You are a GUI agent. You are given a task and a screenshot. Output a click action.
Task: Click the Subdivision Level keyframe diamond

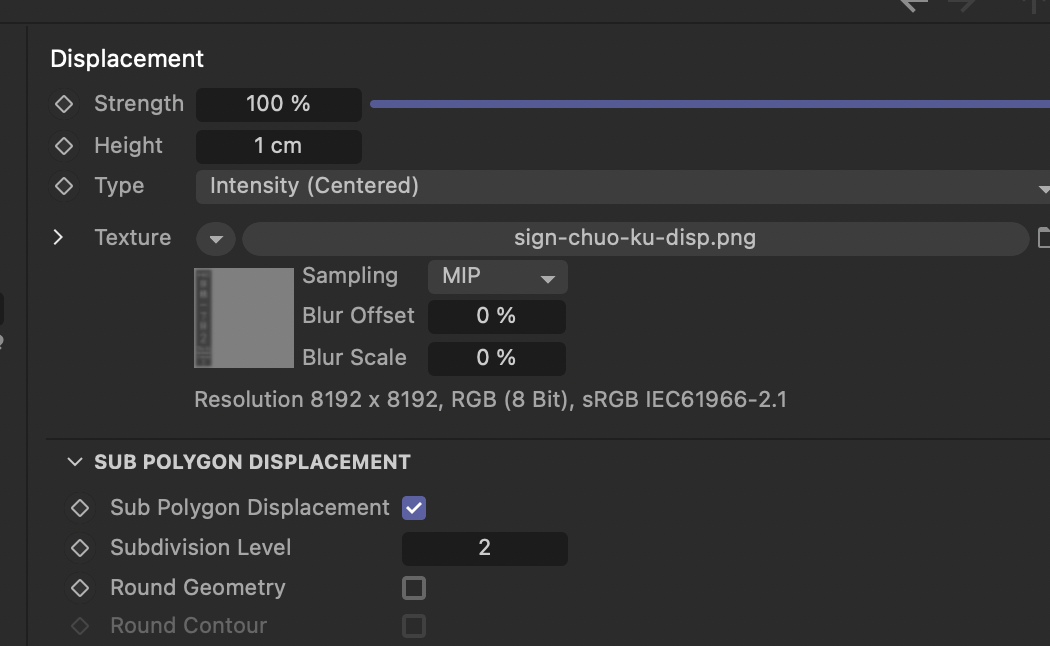tap(80, 548)
